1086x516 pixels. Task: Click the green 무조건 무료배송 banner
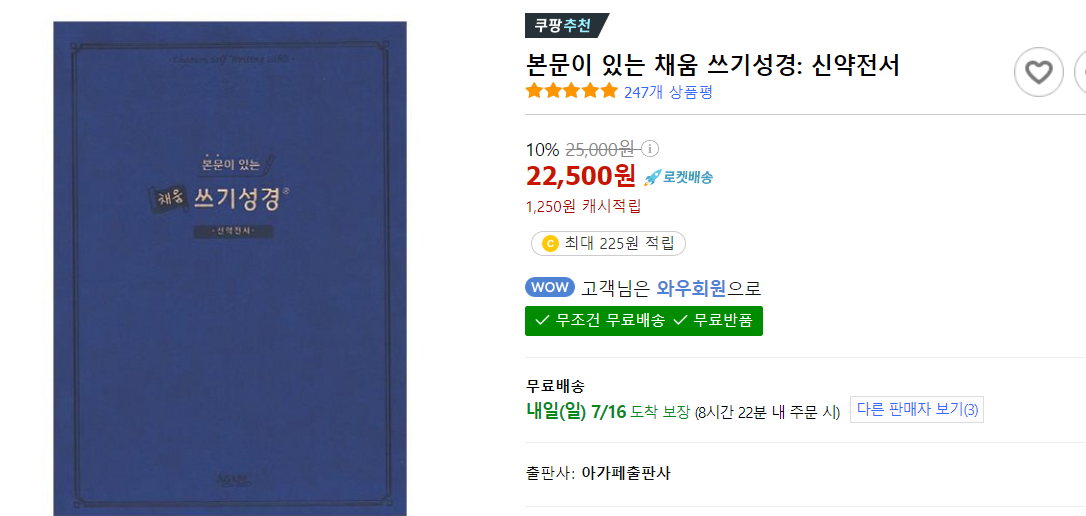click(643, 321)
